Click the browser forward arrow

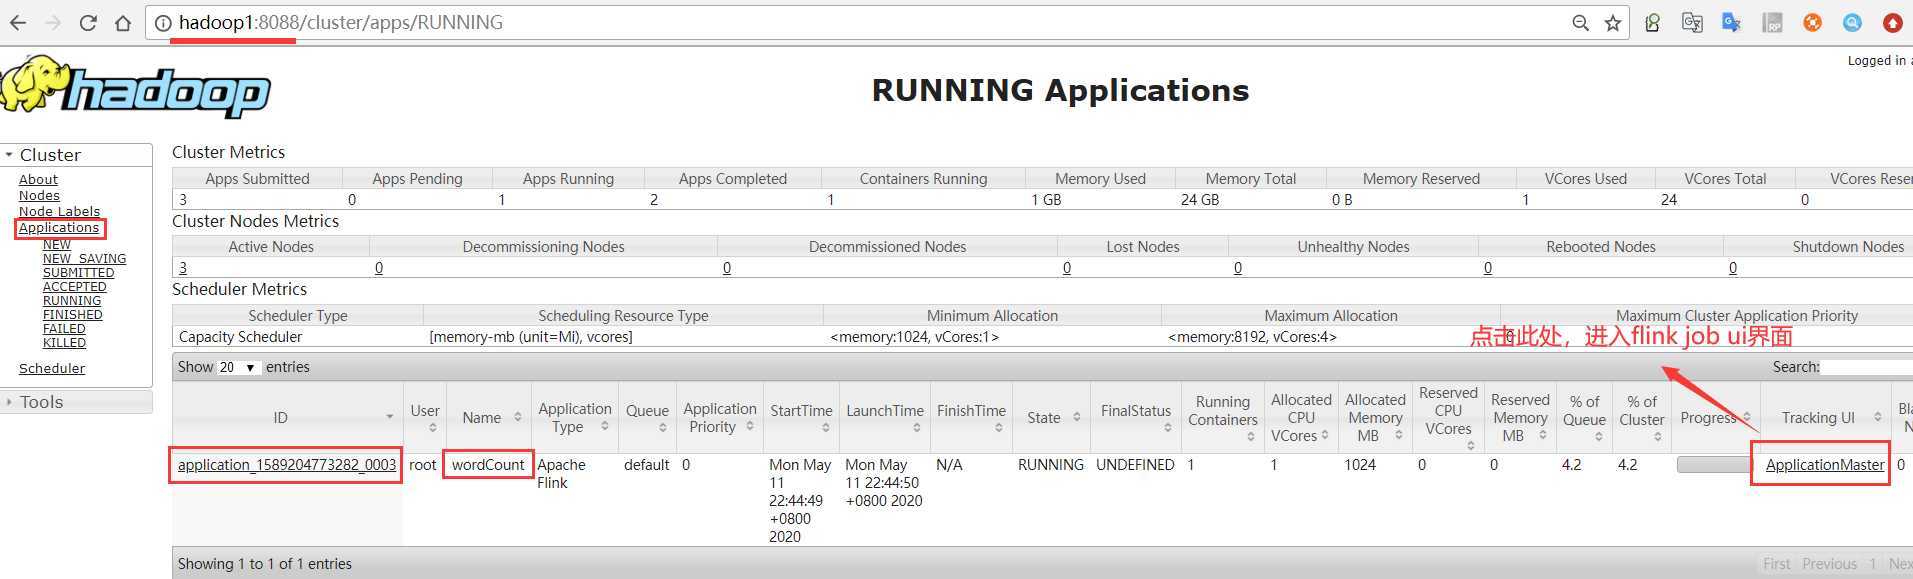click(x=53, y=22)
